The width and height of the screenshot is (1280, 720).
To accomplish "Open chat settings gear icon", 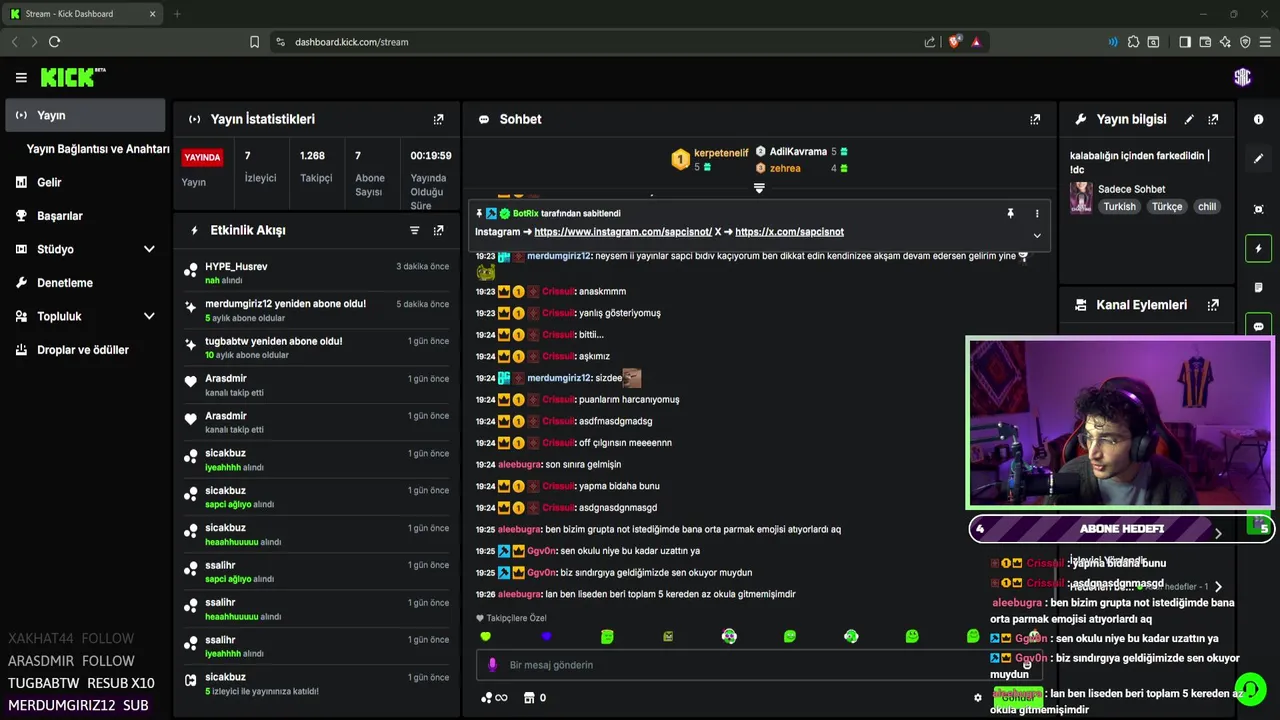I will [x=978, y=698].
